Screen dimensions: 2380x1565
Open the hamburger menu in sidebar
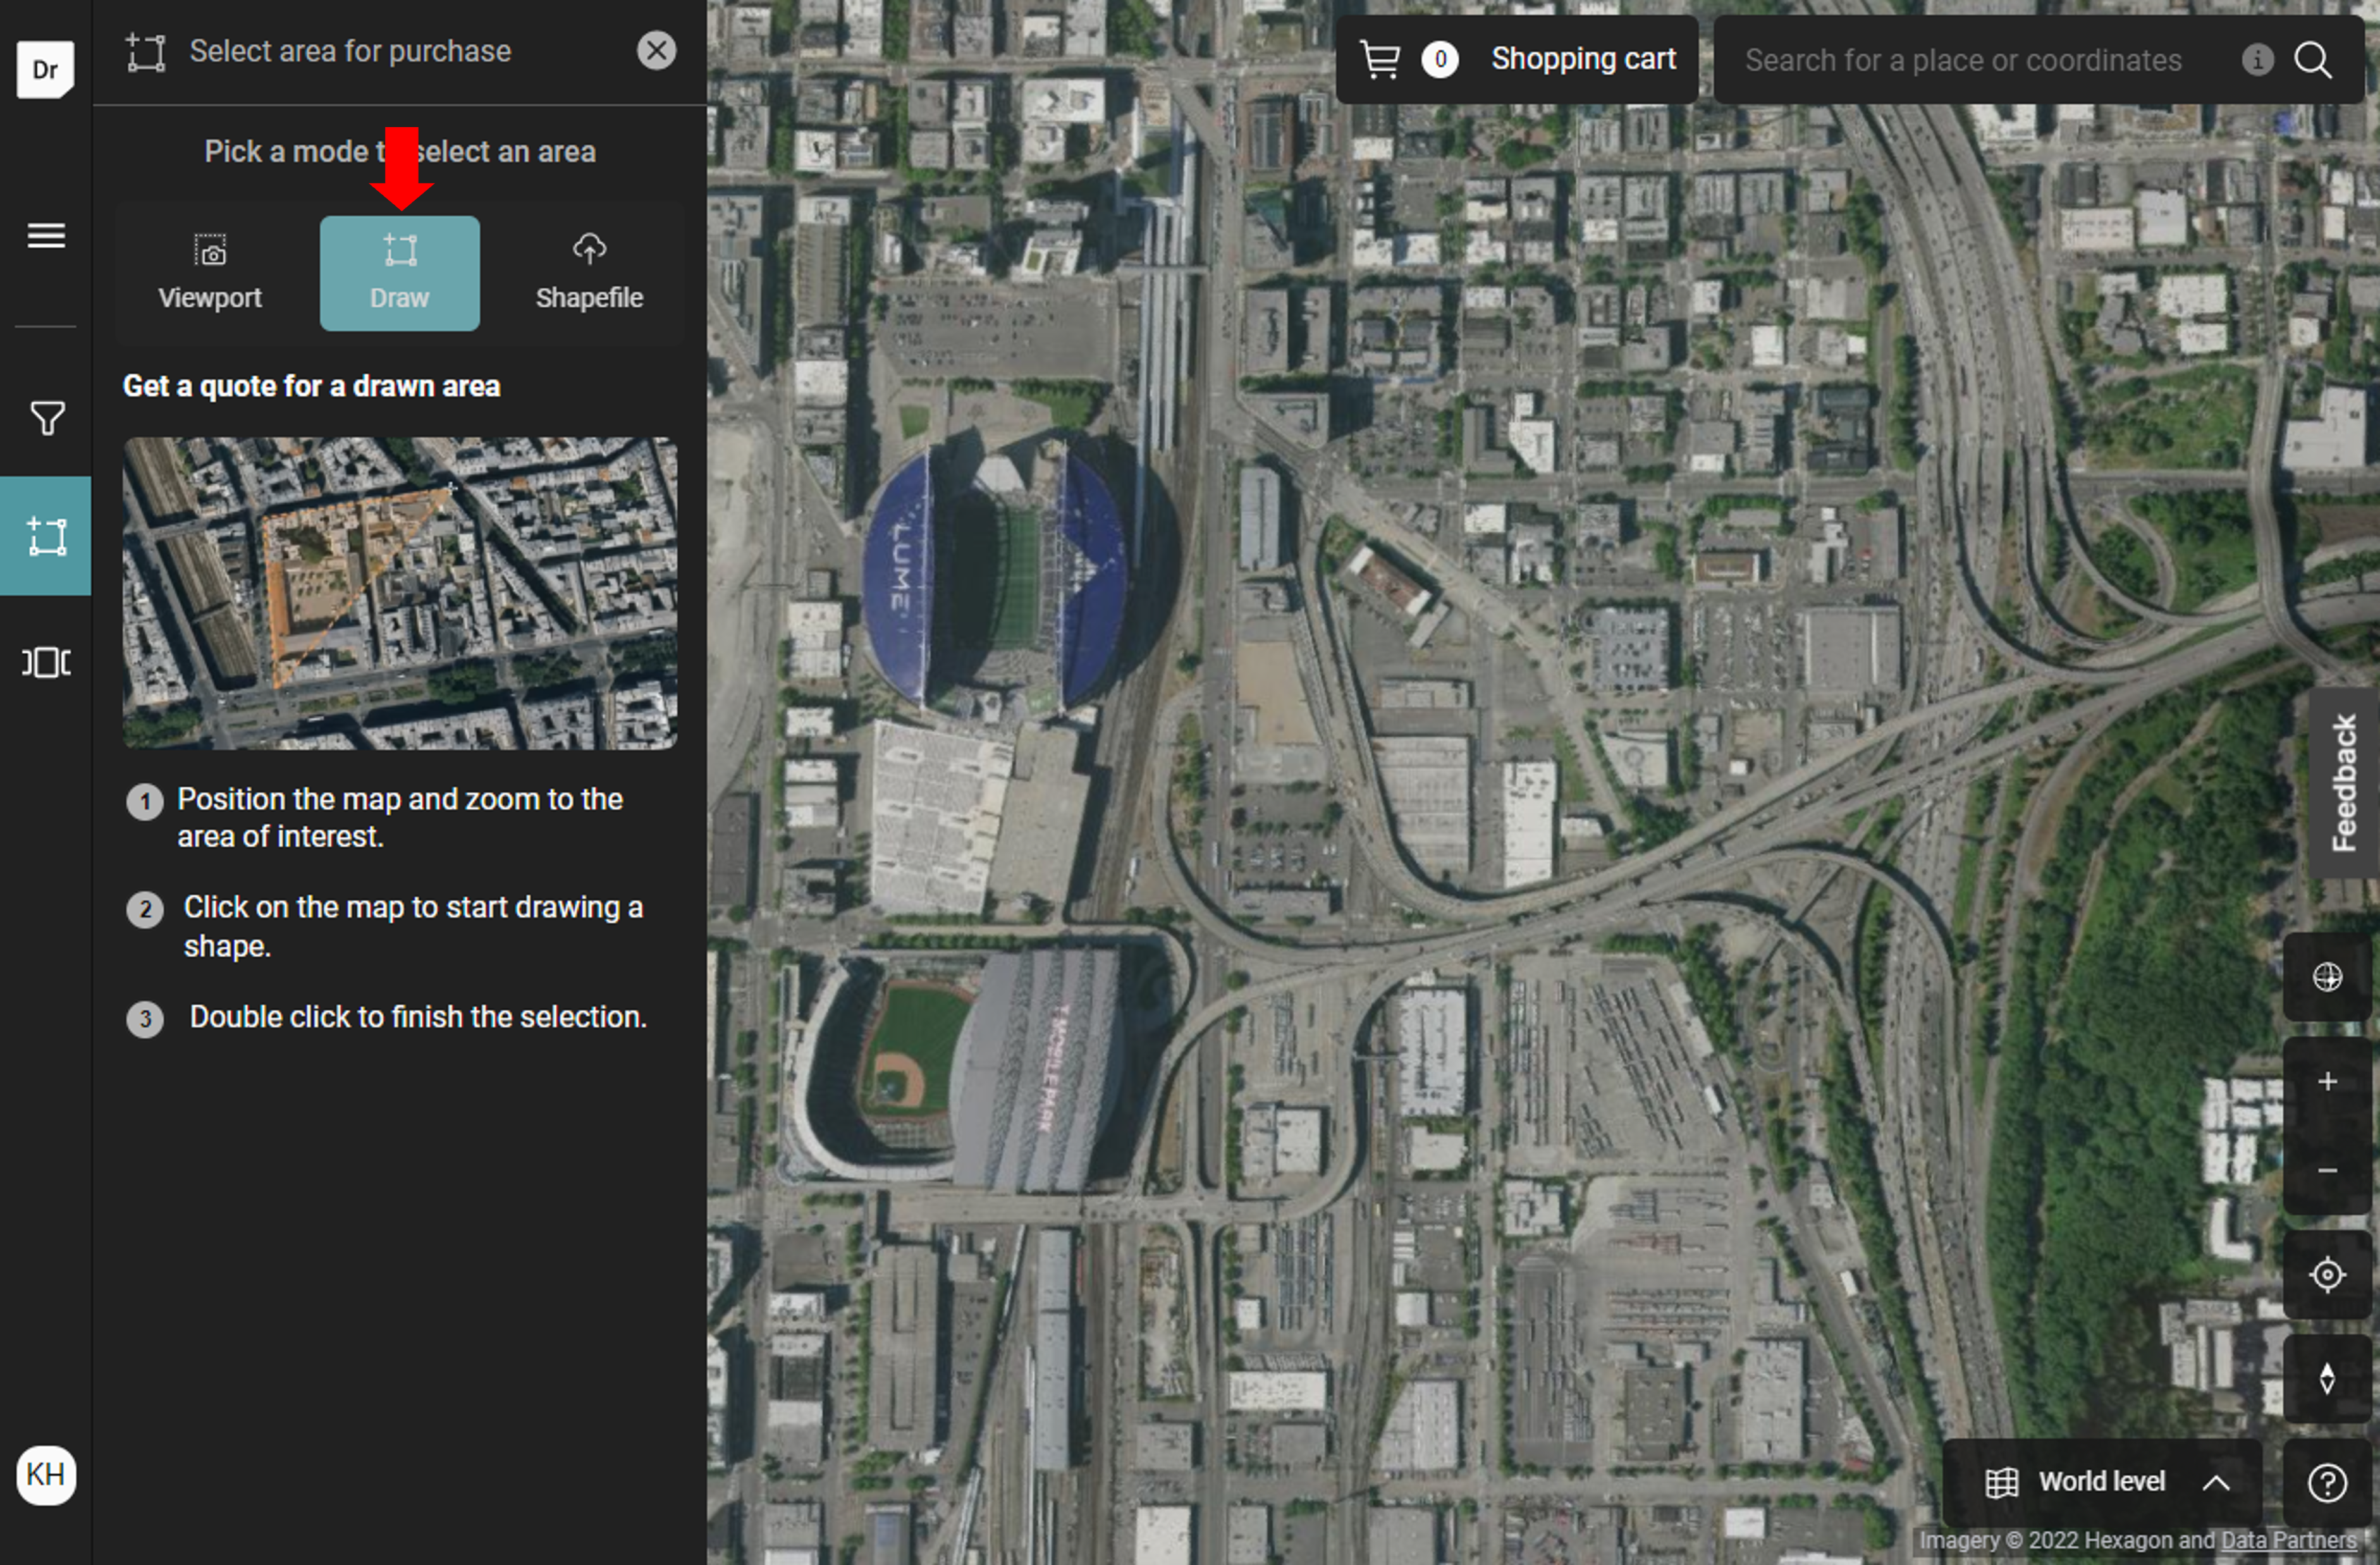[x=46, y=236]
